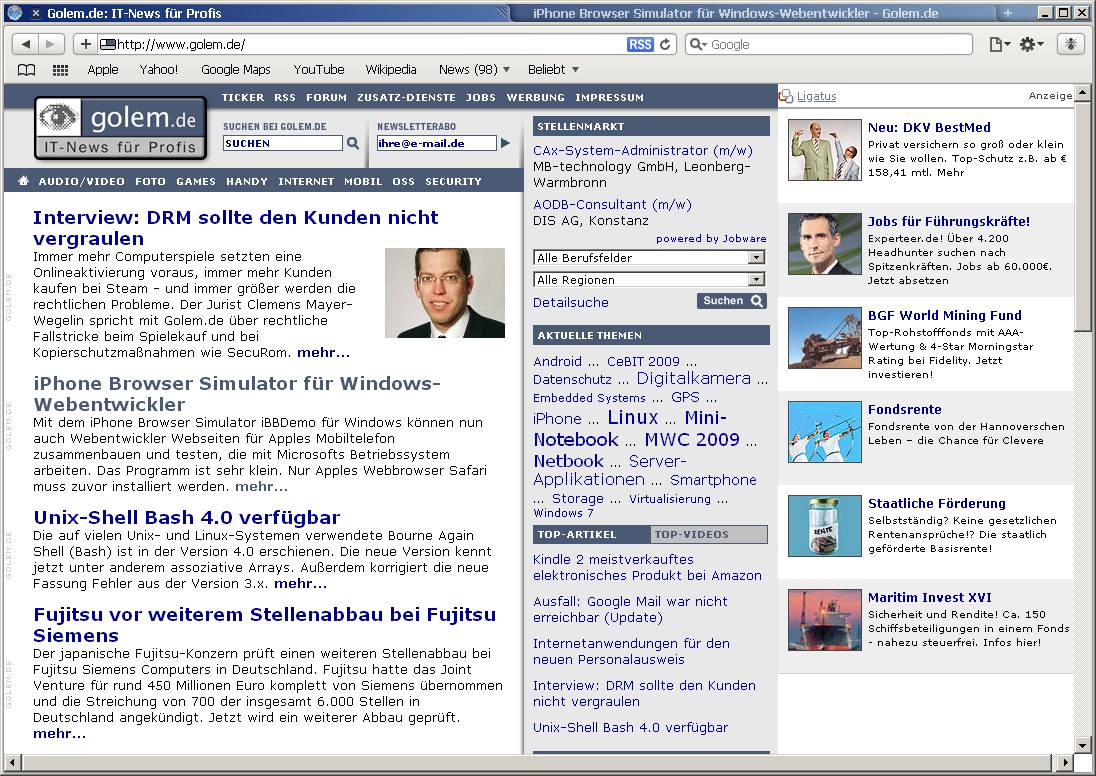Click the vertical scrollbar down arrow
Viewport: 1096px width, 776px height.
[1082, 744]
